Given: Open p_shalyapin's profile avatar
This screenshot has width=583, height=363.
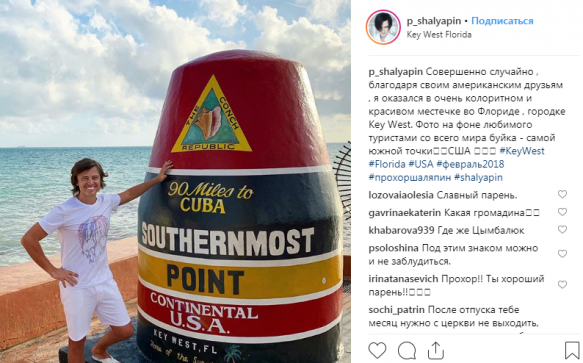Looking at the screenshot, I should pos(383,27).
